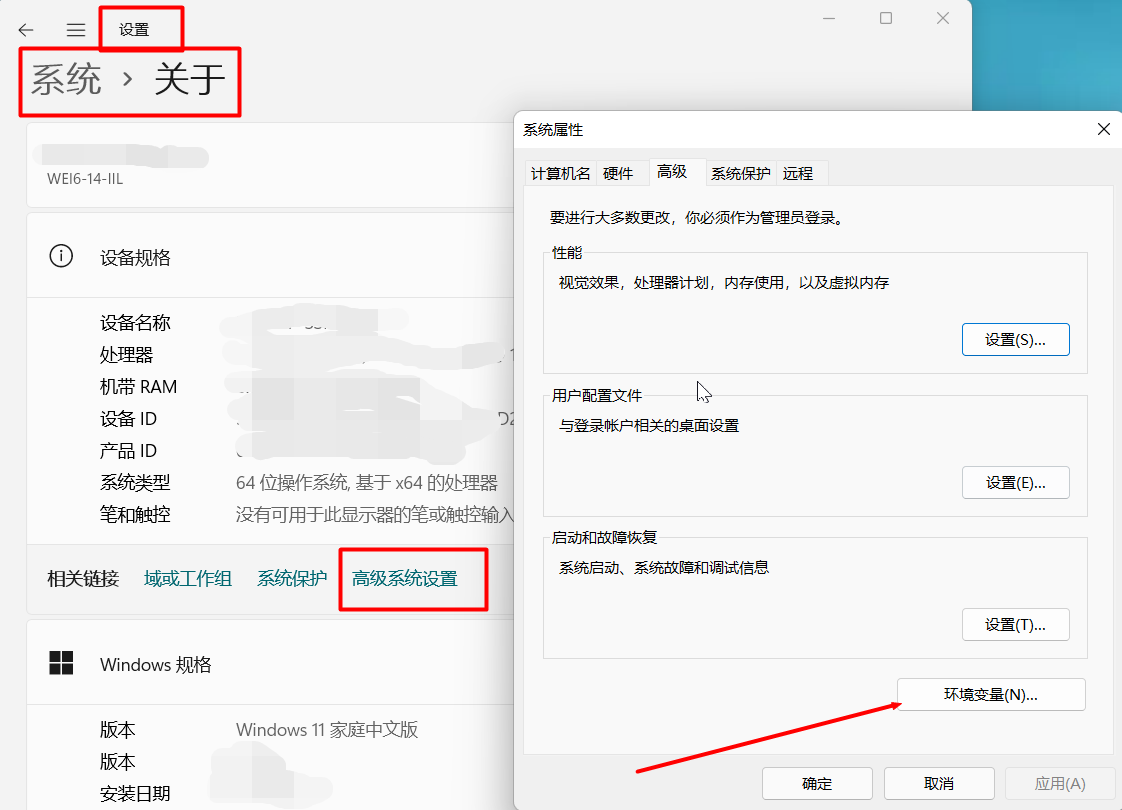Screen dimensions: 1122x810
Task: Open startup and recovery 设置(T)... button
Action: (1015, 625)
